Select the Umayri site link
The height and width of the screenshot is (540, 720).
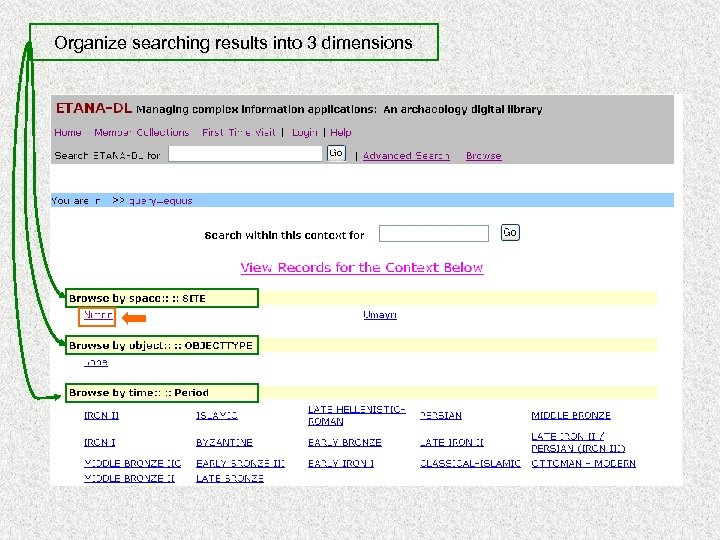click(380, 315)
